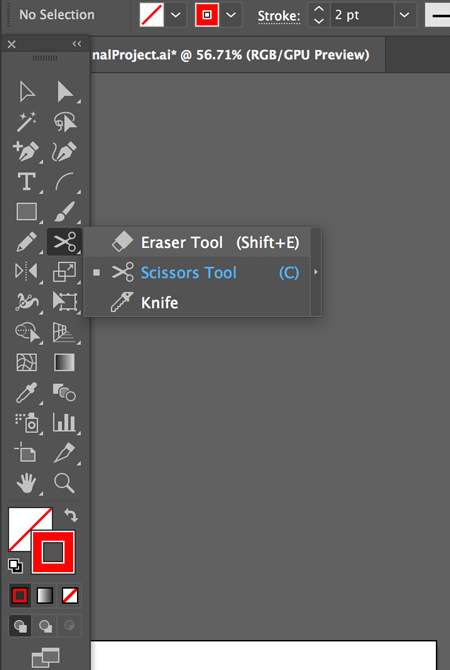Select the Type tool
Viewport: 450px width, 670px height.
coord(26,182)
